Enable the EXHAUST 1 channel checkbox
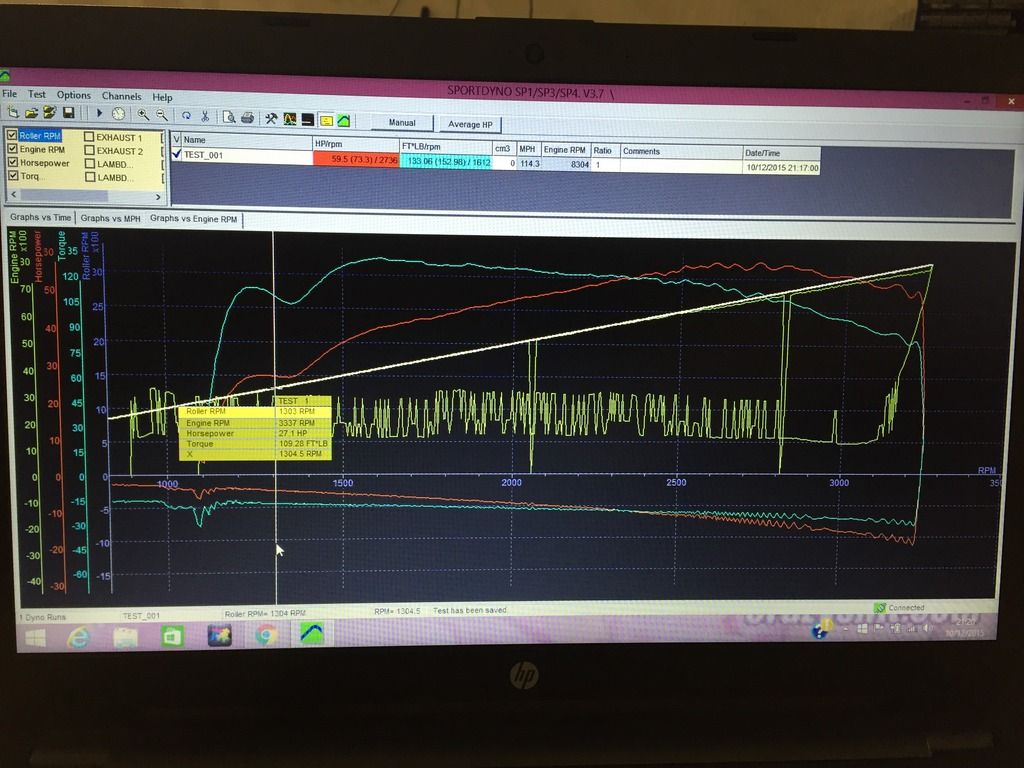The image size is (1024, 768). (89, 138)
